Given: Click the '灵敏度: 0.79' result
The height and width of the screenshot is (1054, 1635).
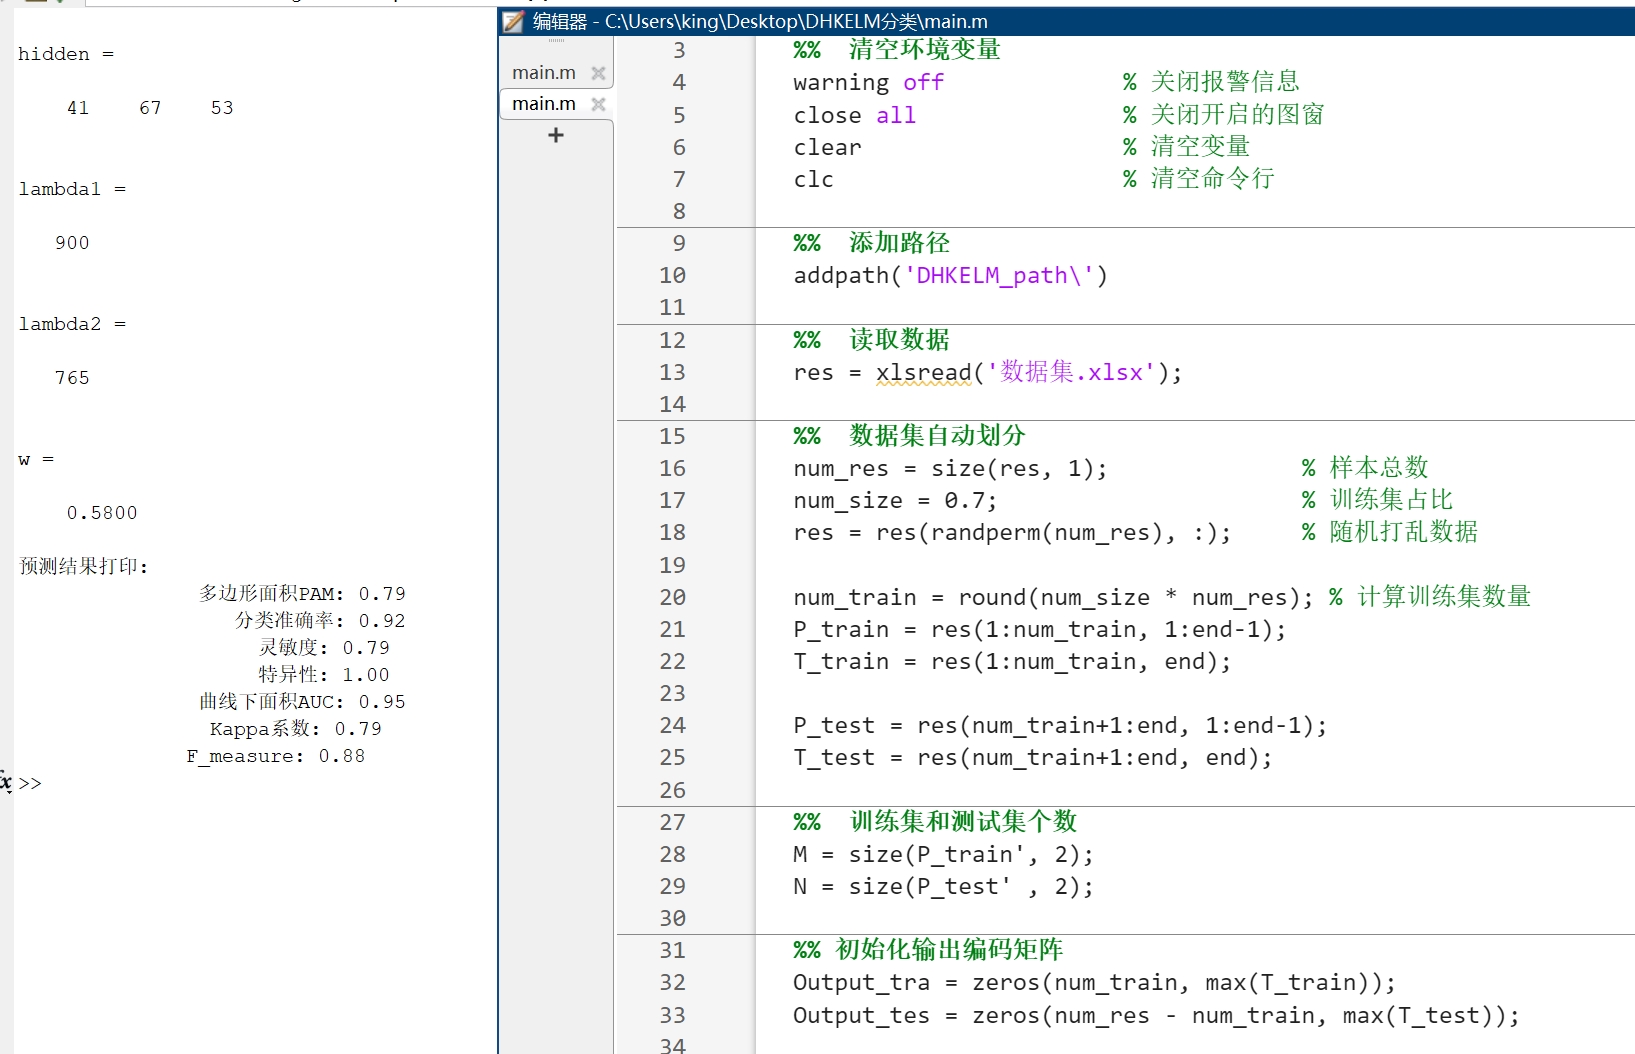Looking at the screenshot, I should 324,648.
